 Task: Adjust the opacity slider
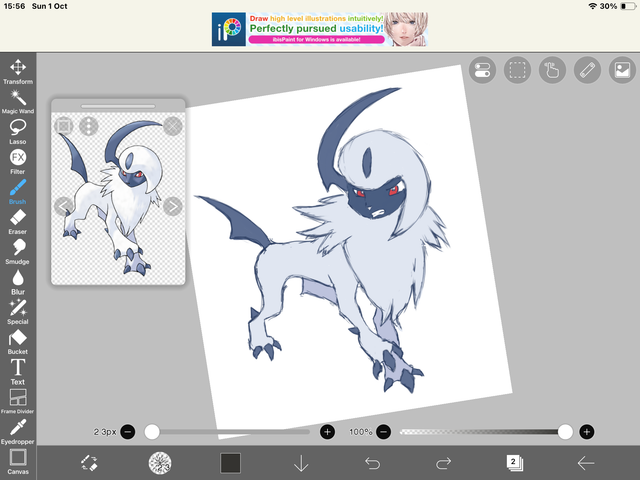[486, 432]
